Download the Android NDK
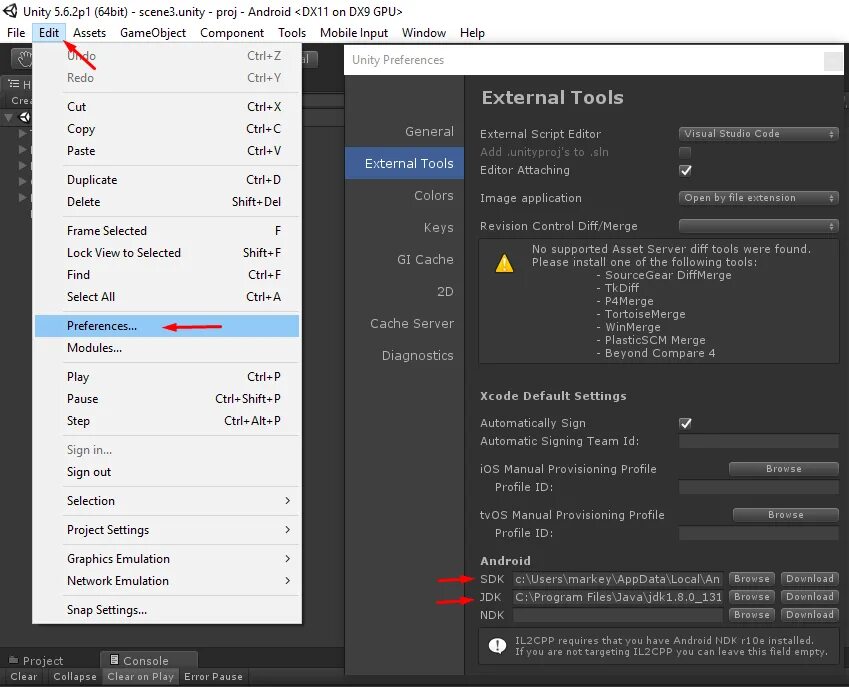This screenshot has height=687, width=849. [x=810, y=614]
